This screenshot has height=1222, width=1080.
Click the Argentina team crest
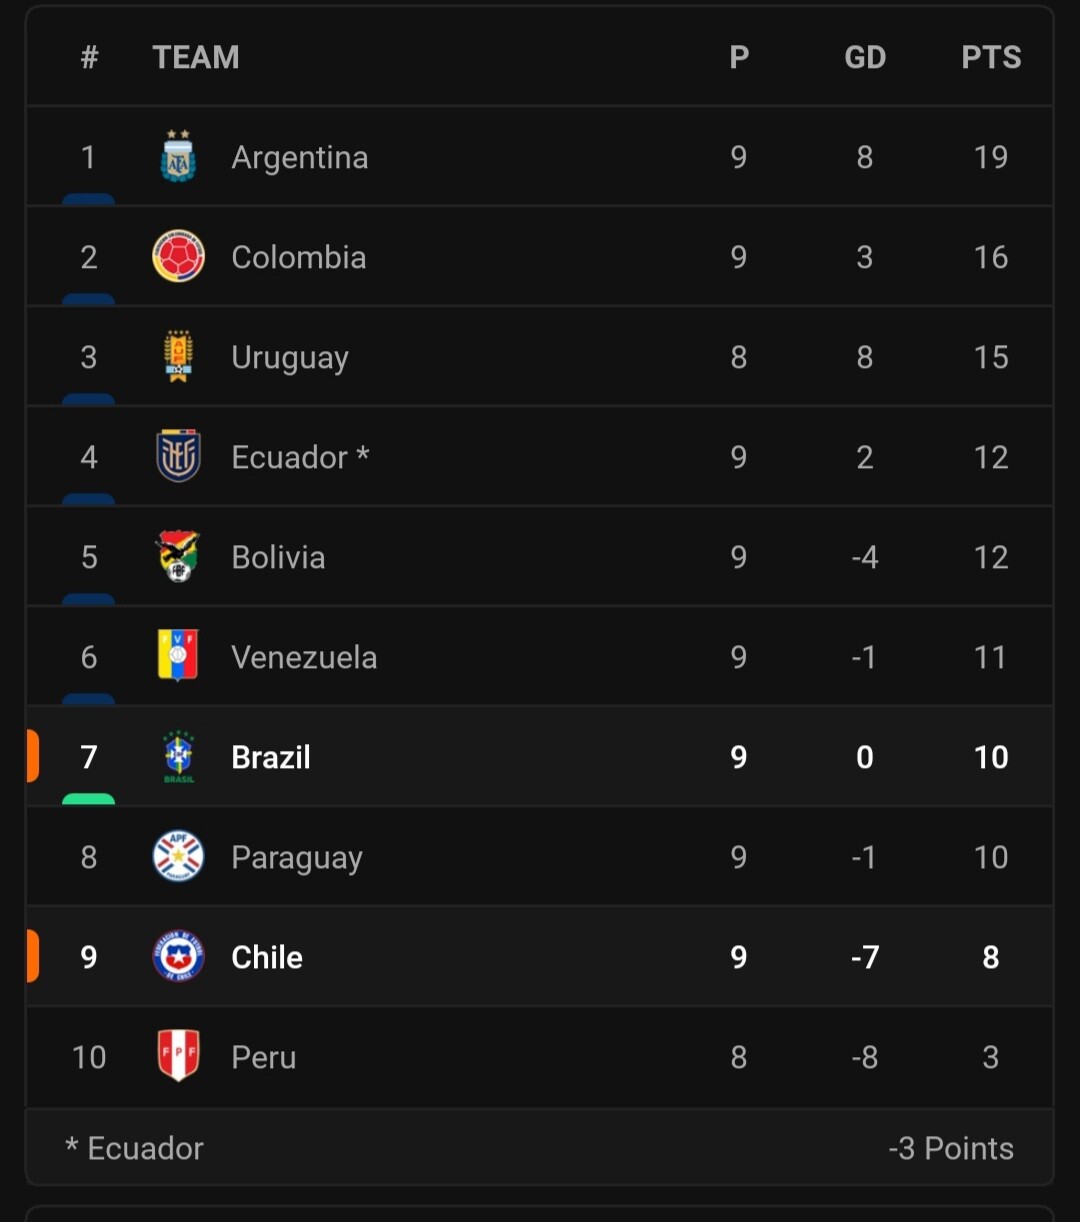pos(178,157)
